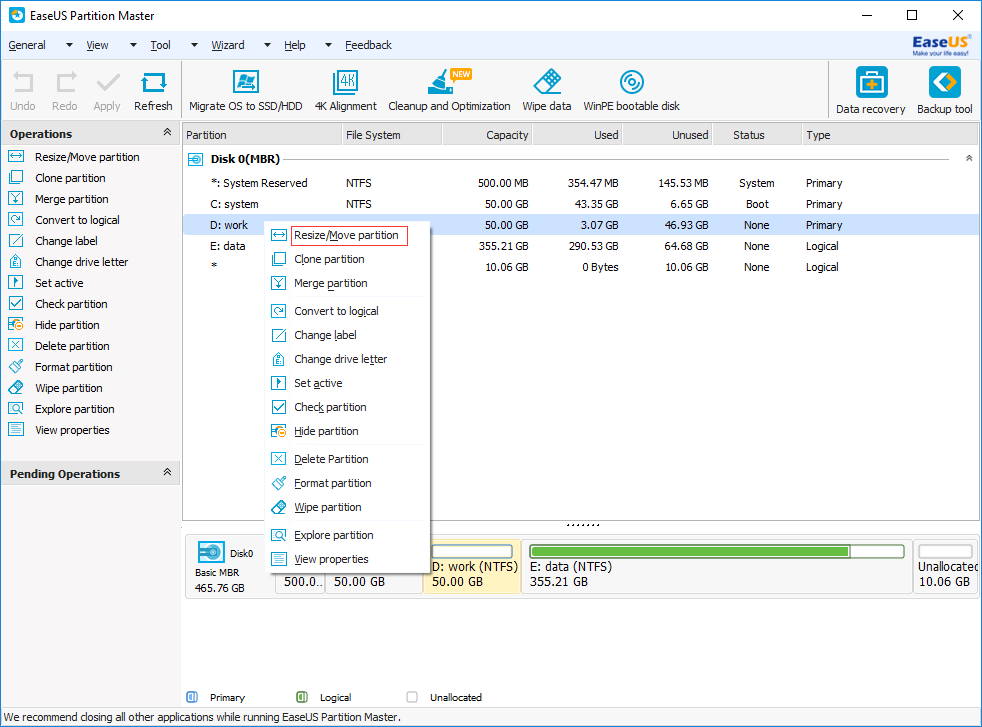Choose Clone partition from context menu
The width and height of the screenshot is (982, 727).
[x=349, y=259]
